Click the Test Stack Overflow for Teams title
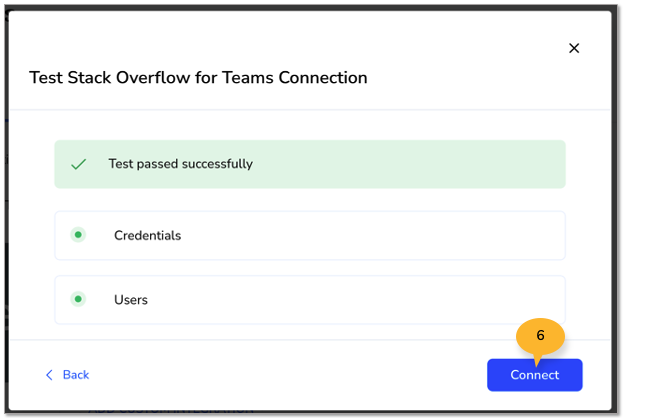The image size is (648, 418). pos(198,78)
